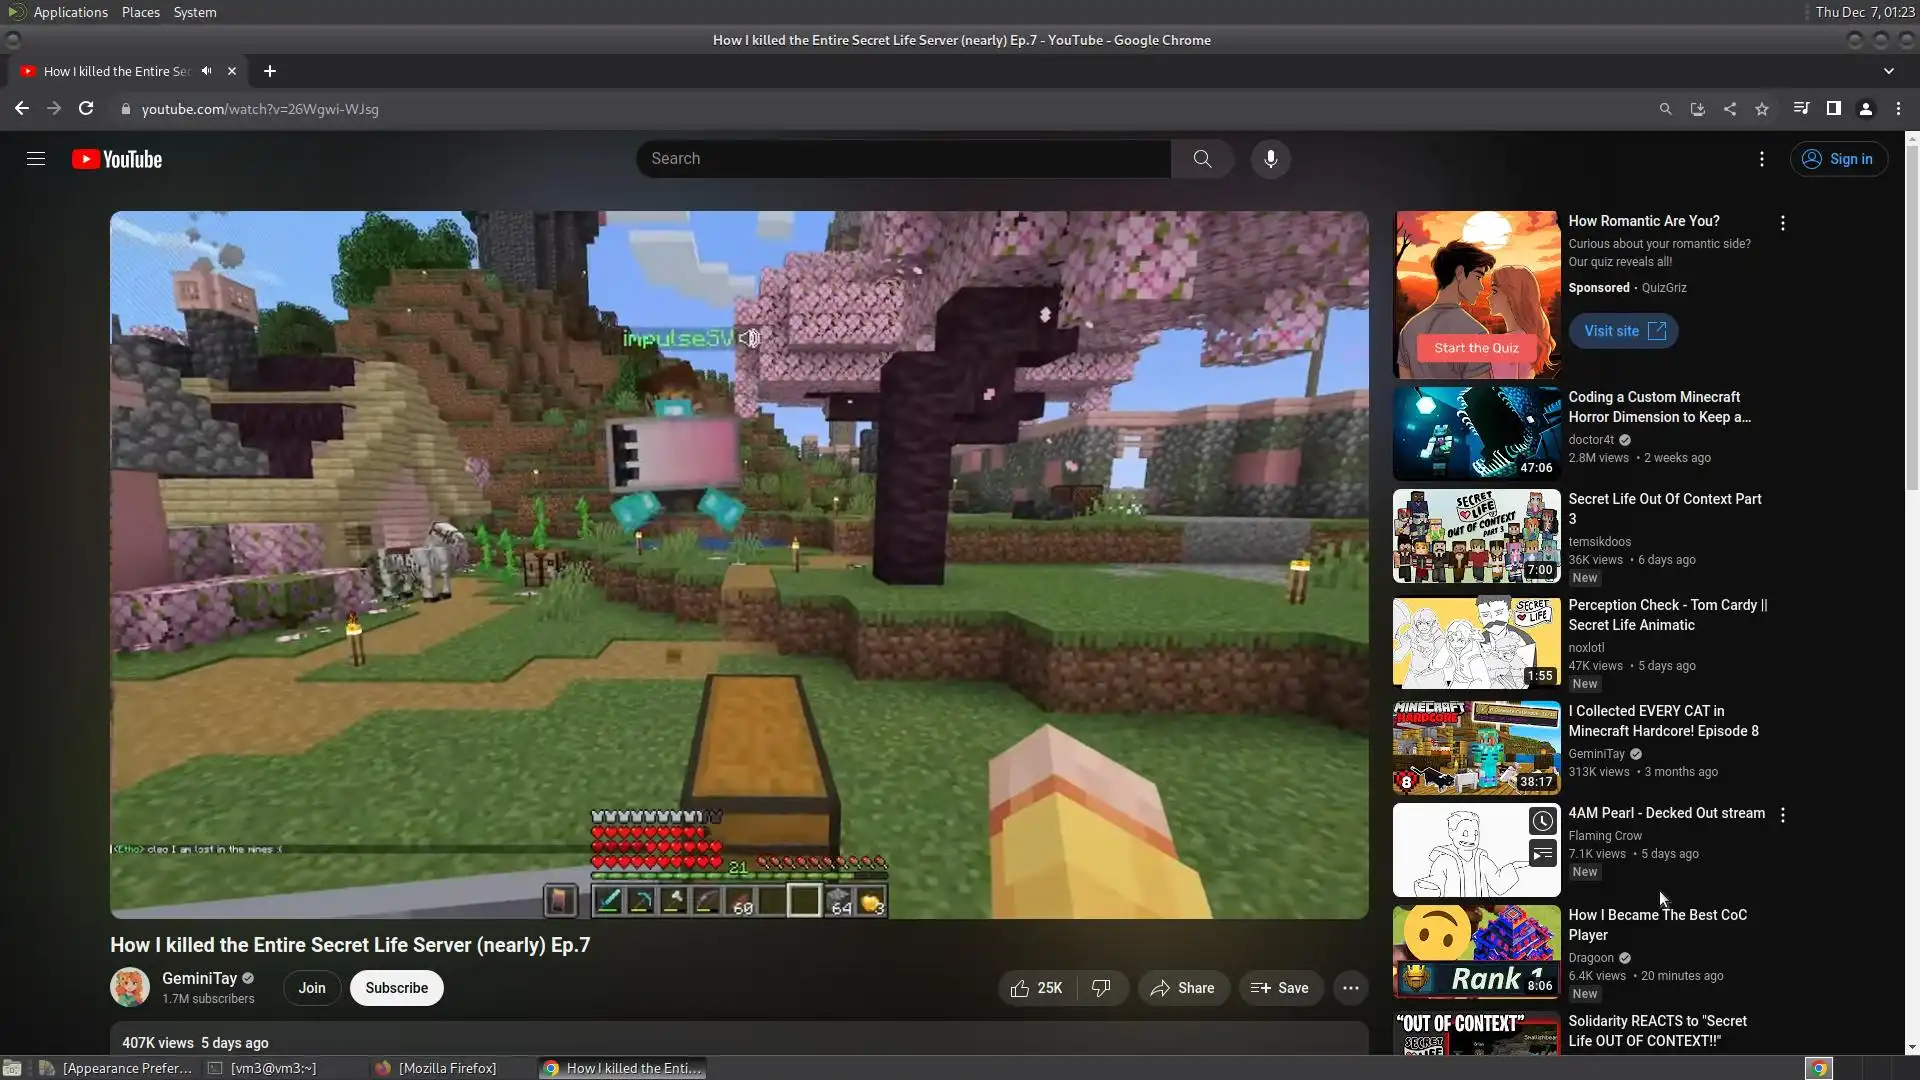
Task: Dislike the video with thumbs down
Action: tap(1101, 988)
